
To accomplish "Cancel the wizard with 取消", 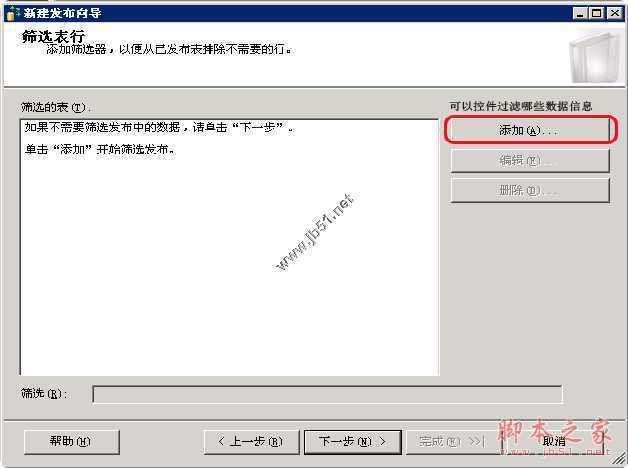I will click(554, 442).
